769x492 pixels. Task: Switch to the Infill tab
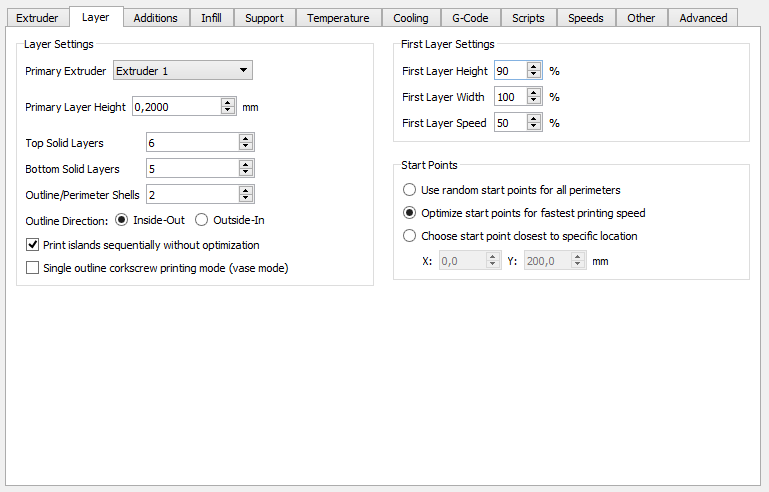point(211,18)
